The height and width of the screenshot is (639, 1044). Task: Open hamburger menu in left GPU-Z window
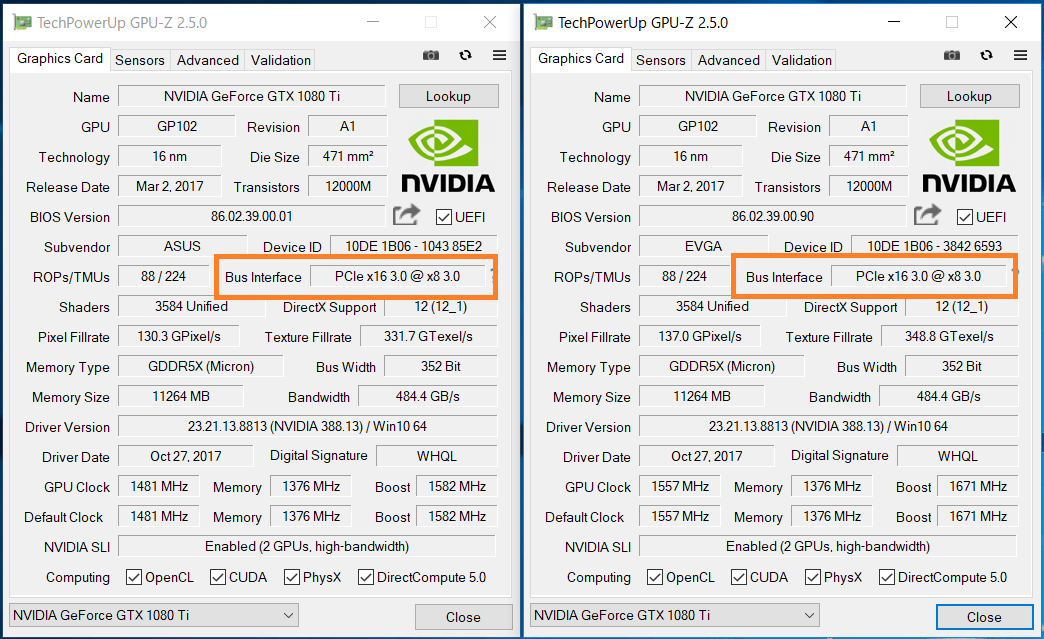(x=499, y=55)
